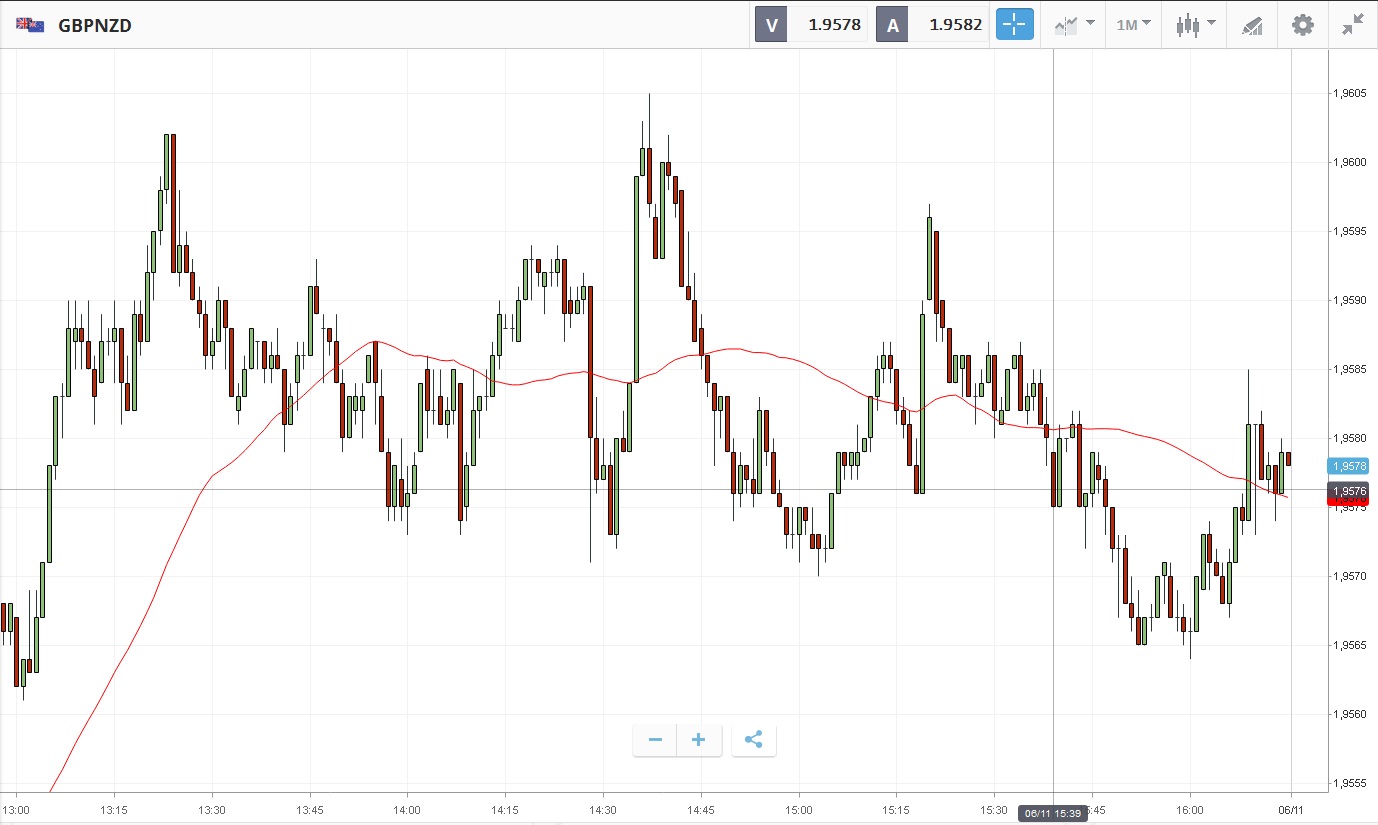Select the drawing tools icon

tap(1252, 25)
